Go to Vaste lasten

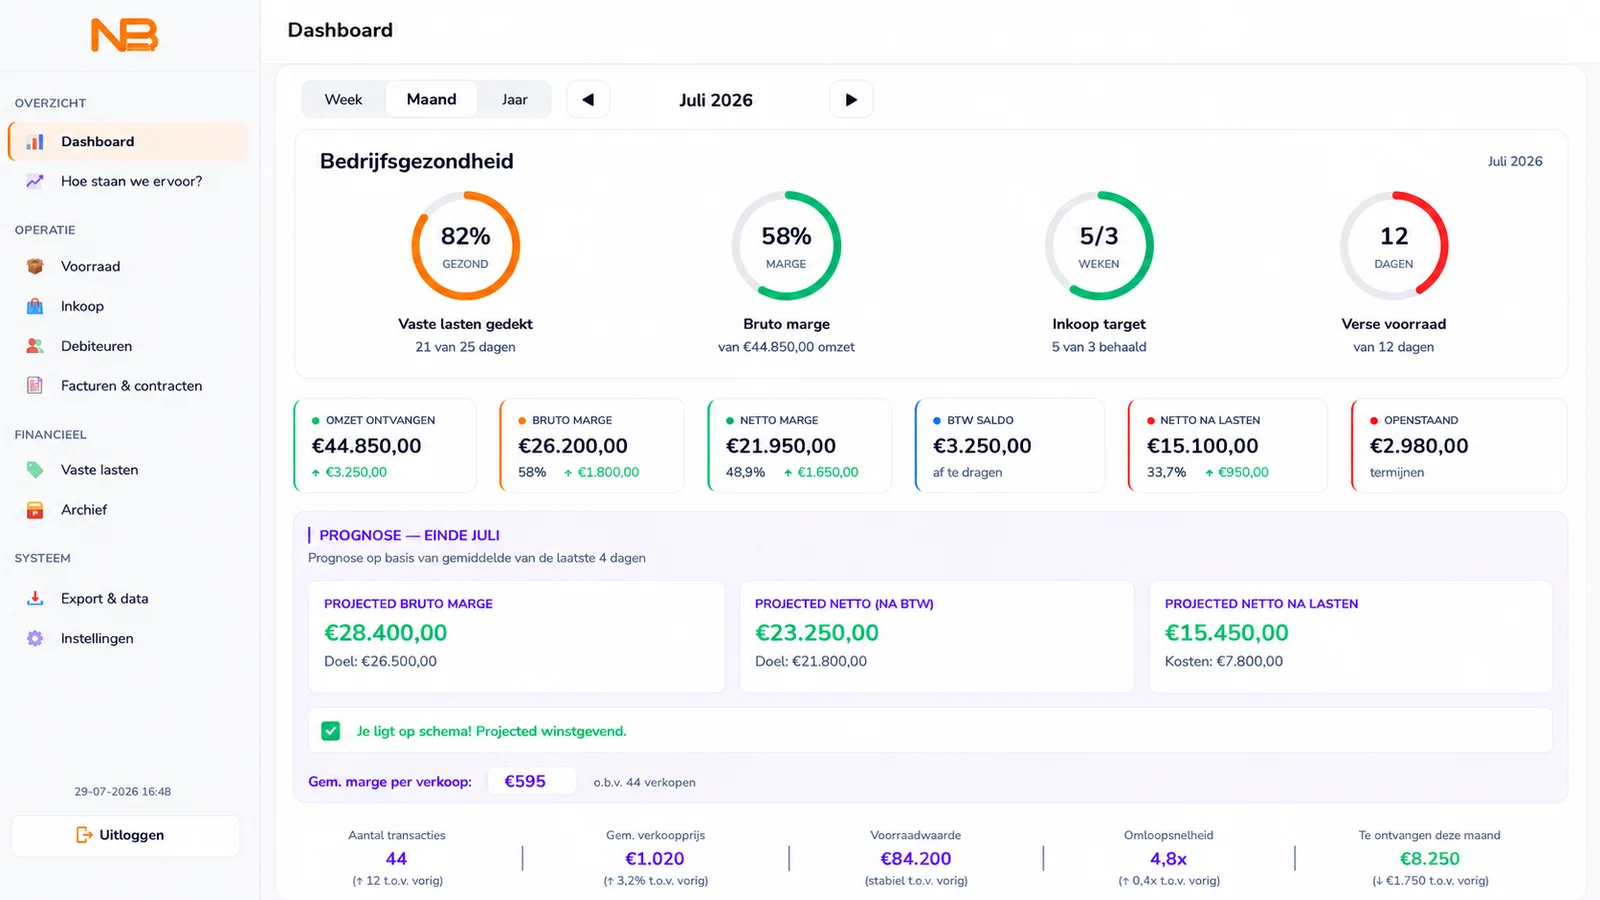128,469
